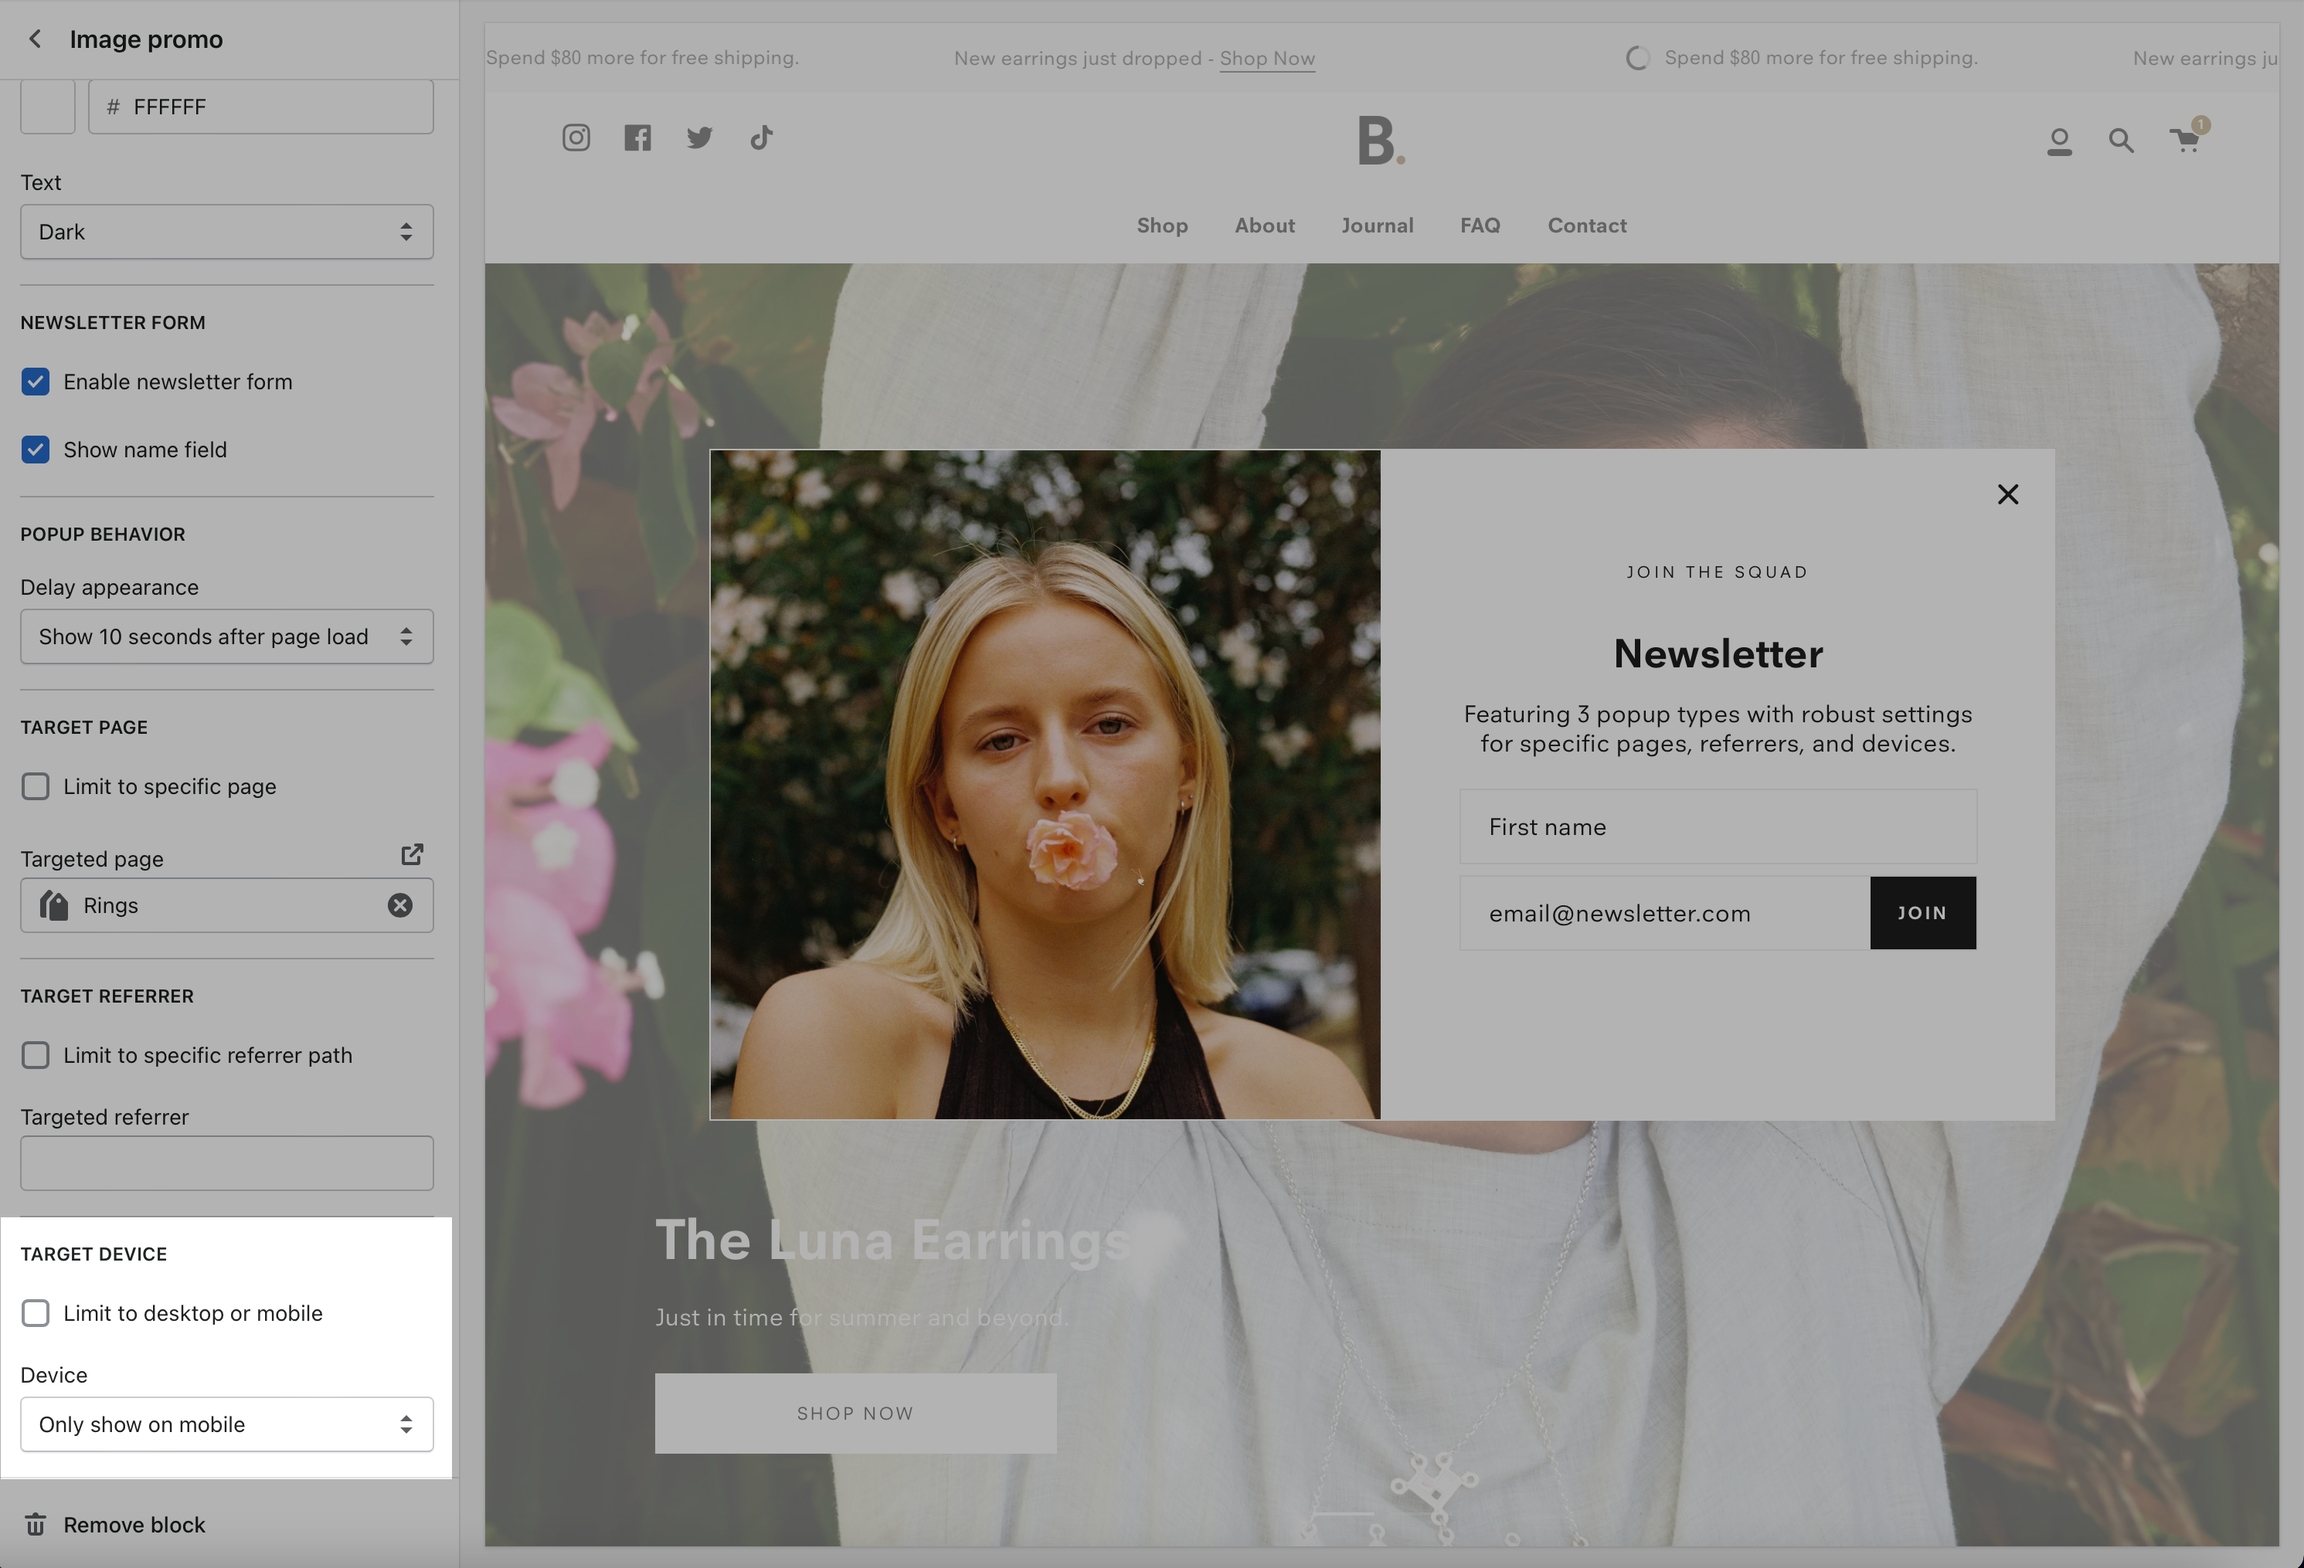Open the Facebook social icon
Image resolution: width=2304 pixels, height=1568 pixels.
[637, 137]
